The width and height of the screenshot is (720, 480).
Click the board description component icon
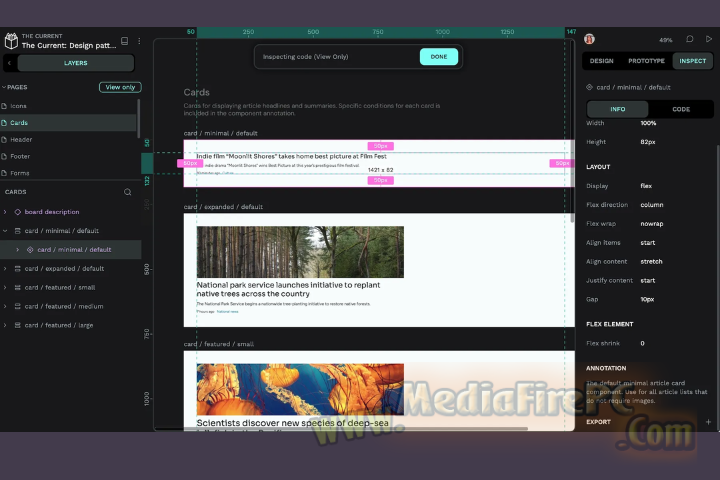click(x=17, y=212)
